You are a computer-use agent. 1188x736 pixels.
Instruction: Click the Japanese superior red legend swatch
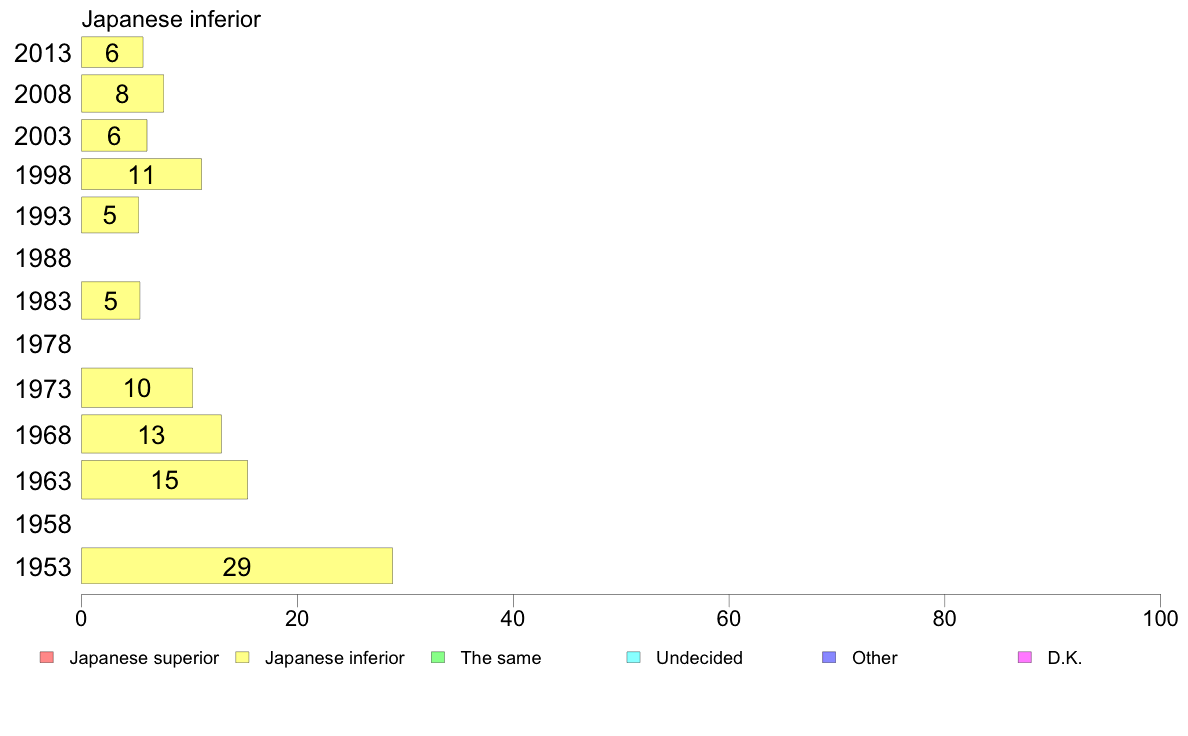[x=47, y=657]
